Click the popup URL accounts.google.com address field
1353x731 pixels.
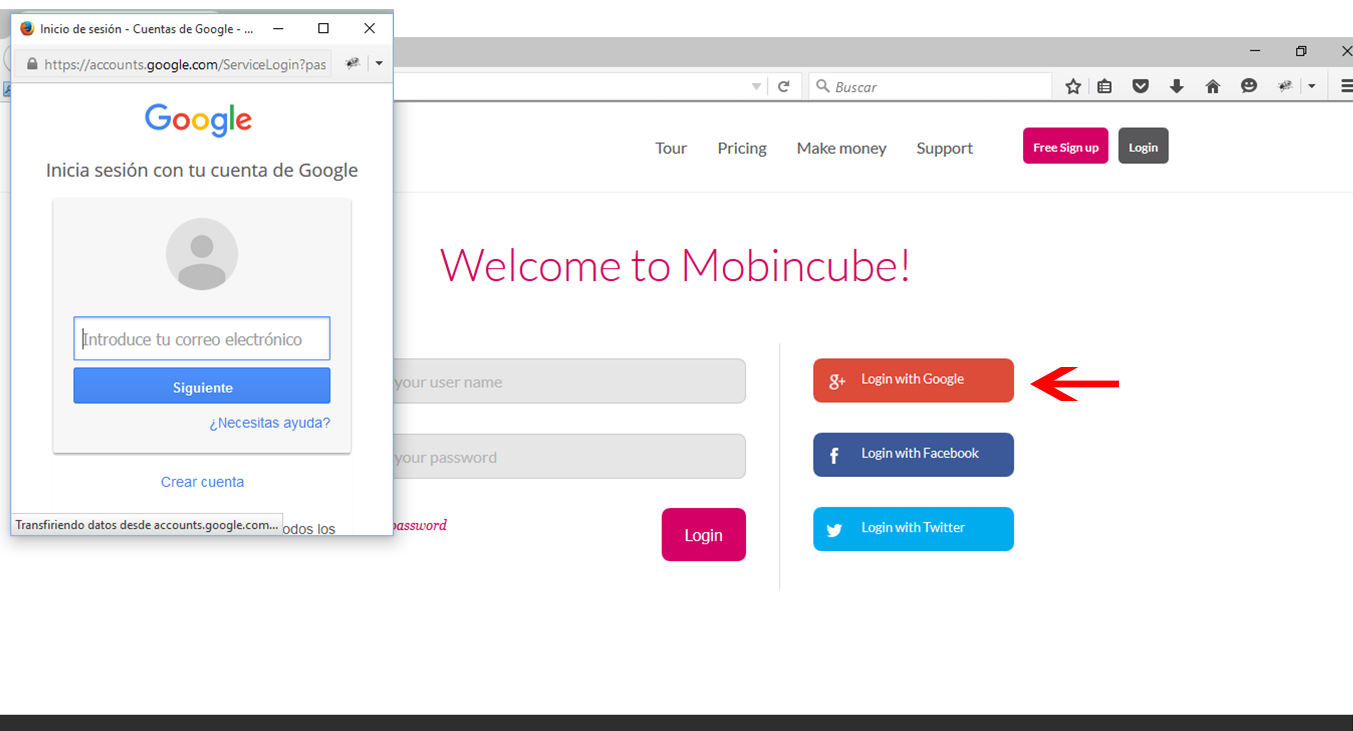[173, 64]
